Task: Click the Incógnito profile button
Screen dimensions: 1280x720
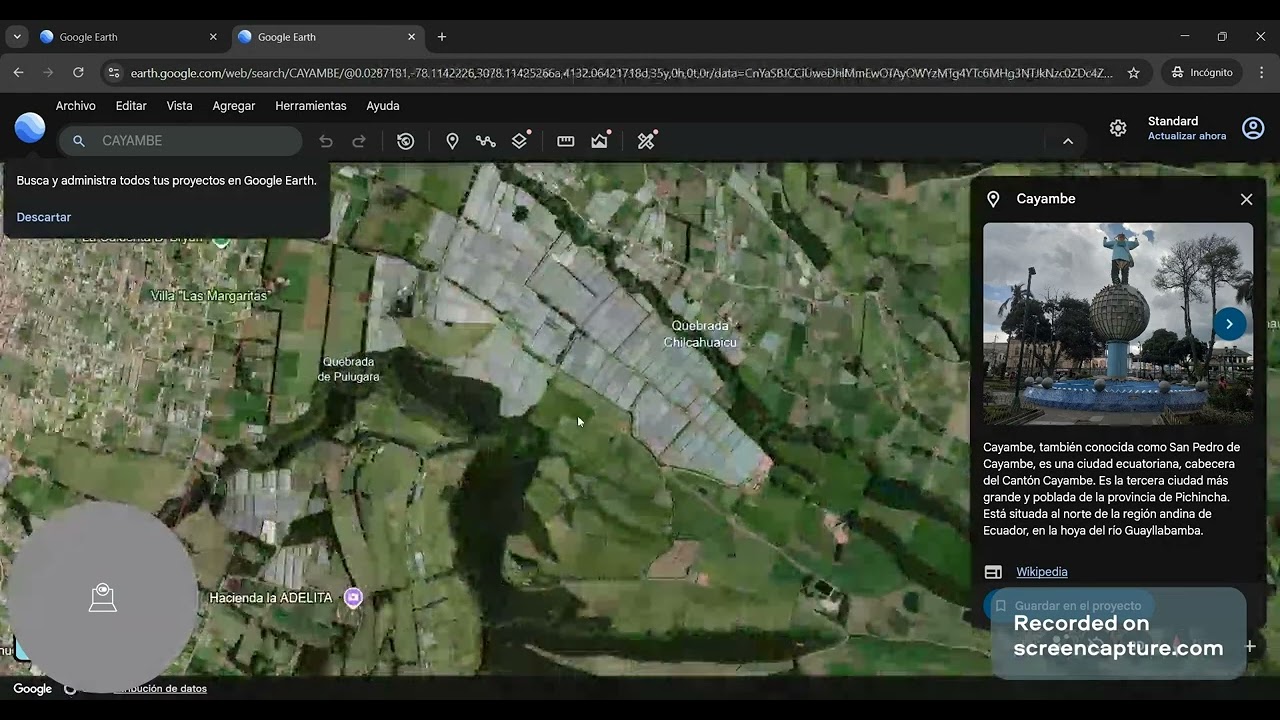Action: click(1202, 73)
